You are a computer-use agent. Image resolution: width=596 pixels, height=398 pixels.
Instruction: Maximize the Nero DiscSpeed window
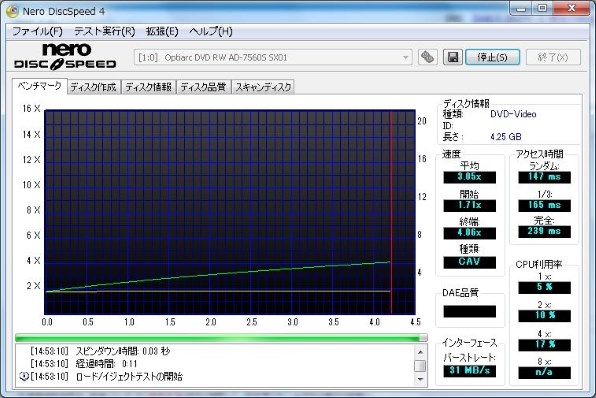pyautogui.click(x=542, y=9)
